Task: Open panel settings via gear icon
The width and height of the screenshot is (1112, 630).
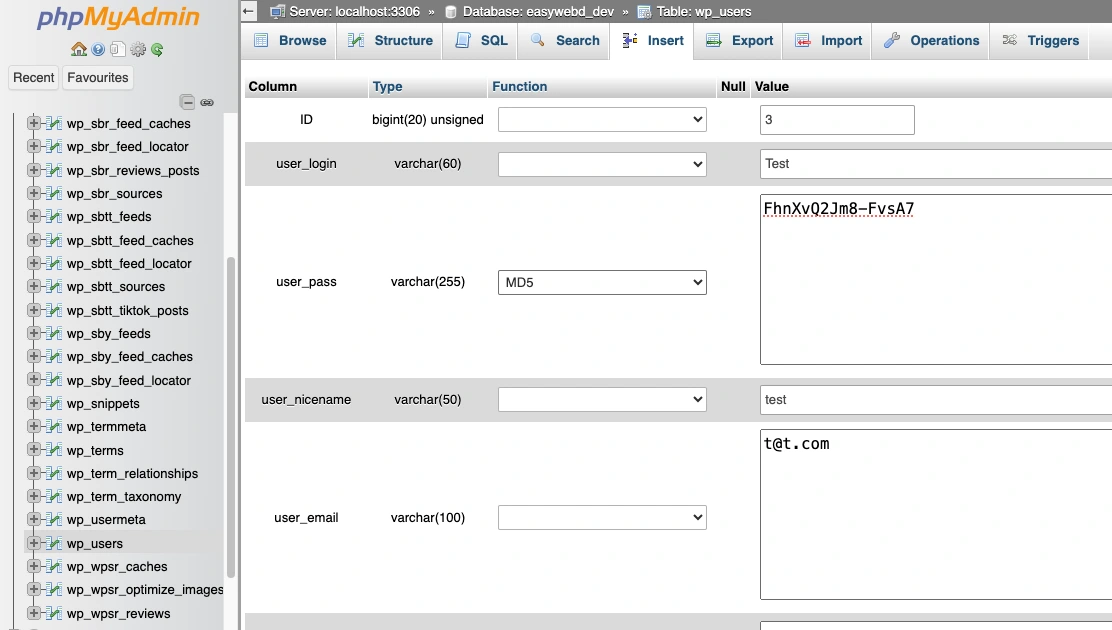Action: click(138, 48)
